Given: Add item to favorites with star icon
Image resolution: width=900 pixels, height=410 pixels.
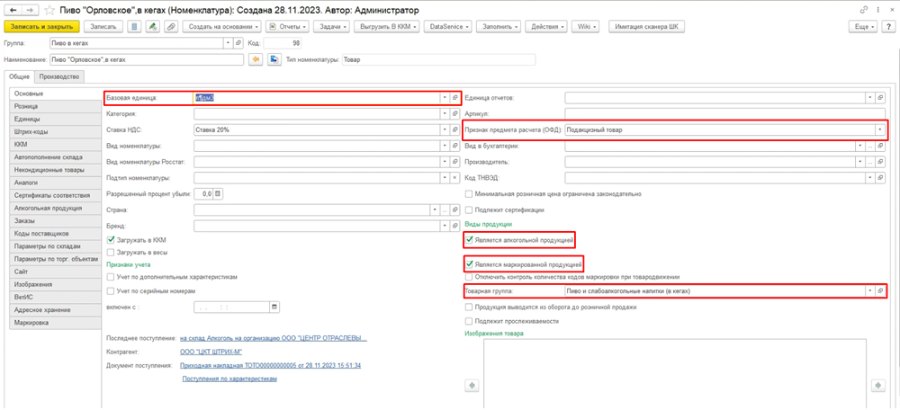Looking at the screenshot, I should pos(50,10).
